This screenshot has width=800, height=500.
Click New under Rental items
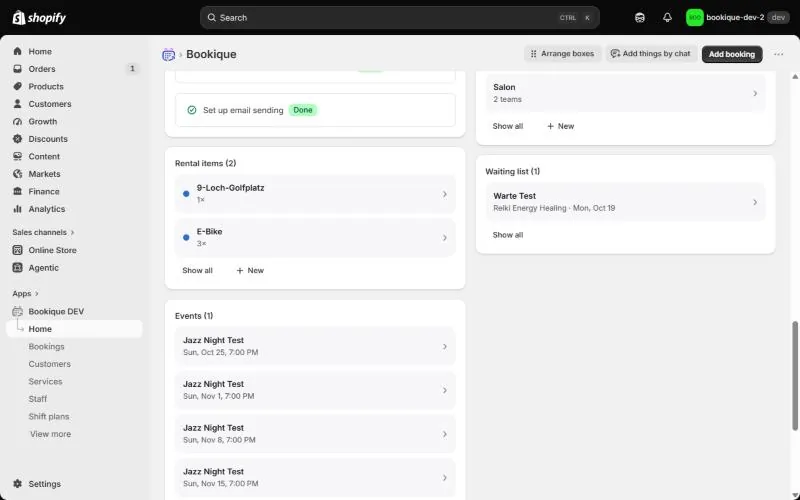[250, 270]
